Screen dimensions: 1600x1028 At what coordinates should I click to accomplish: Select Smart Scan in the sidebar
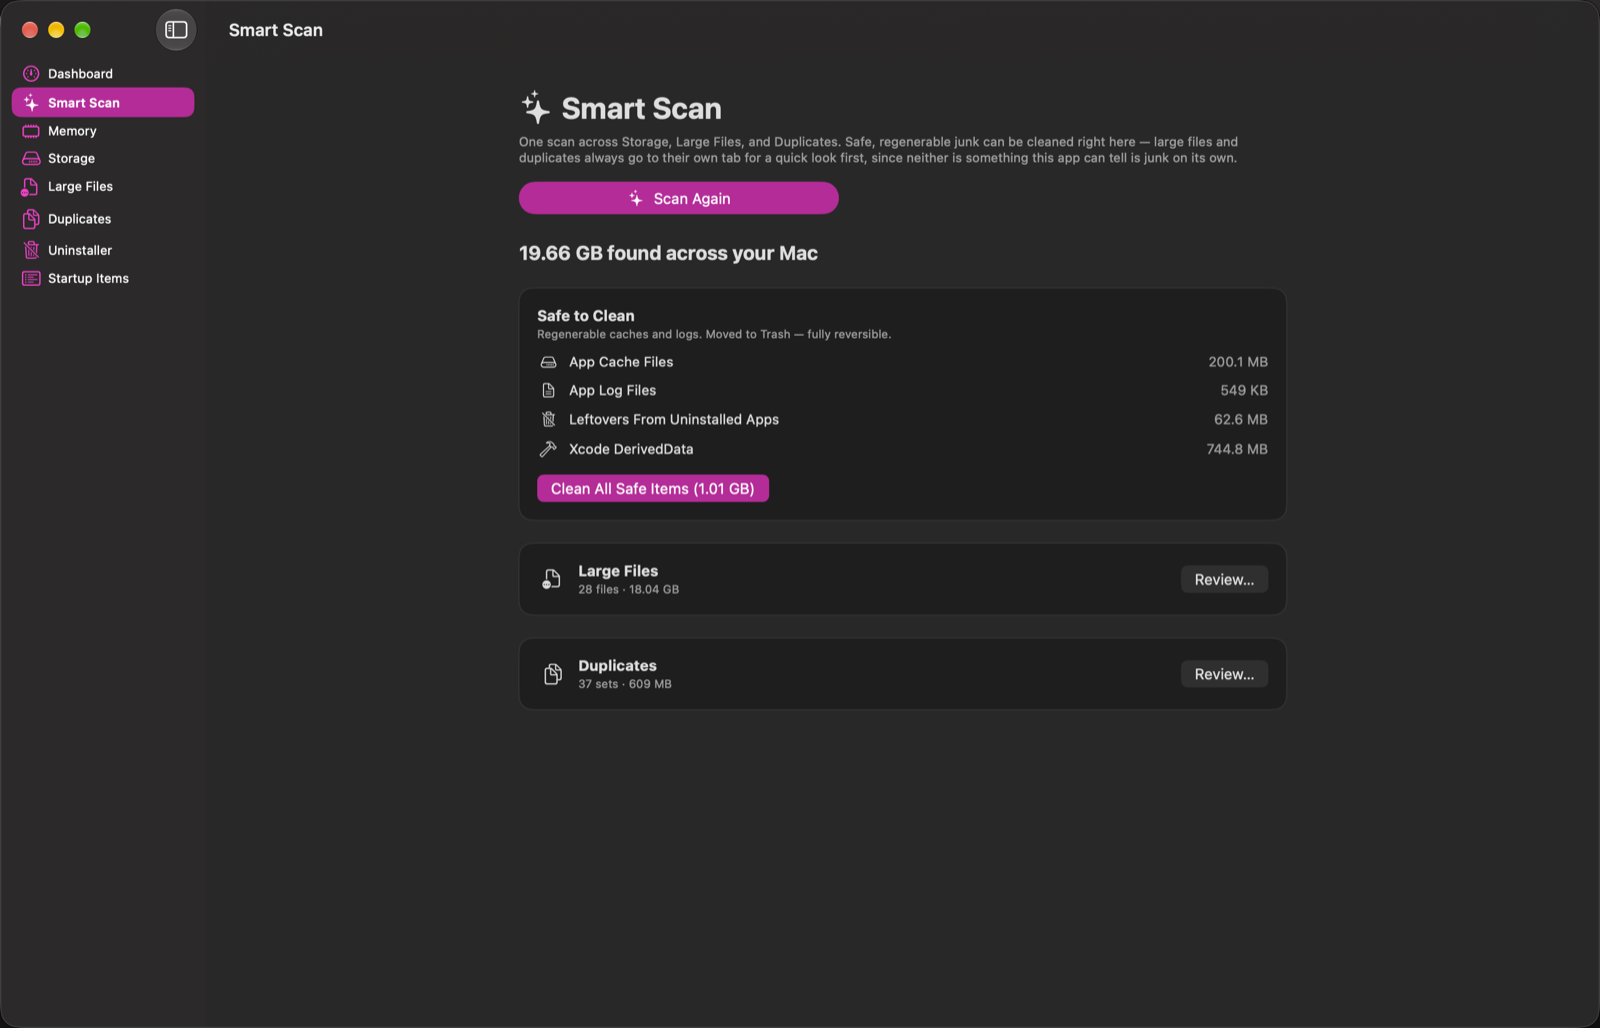tap(103, 103)
